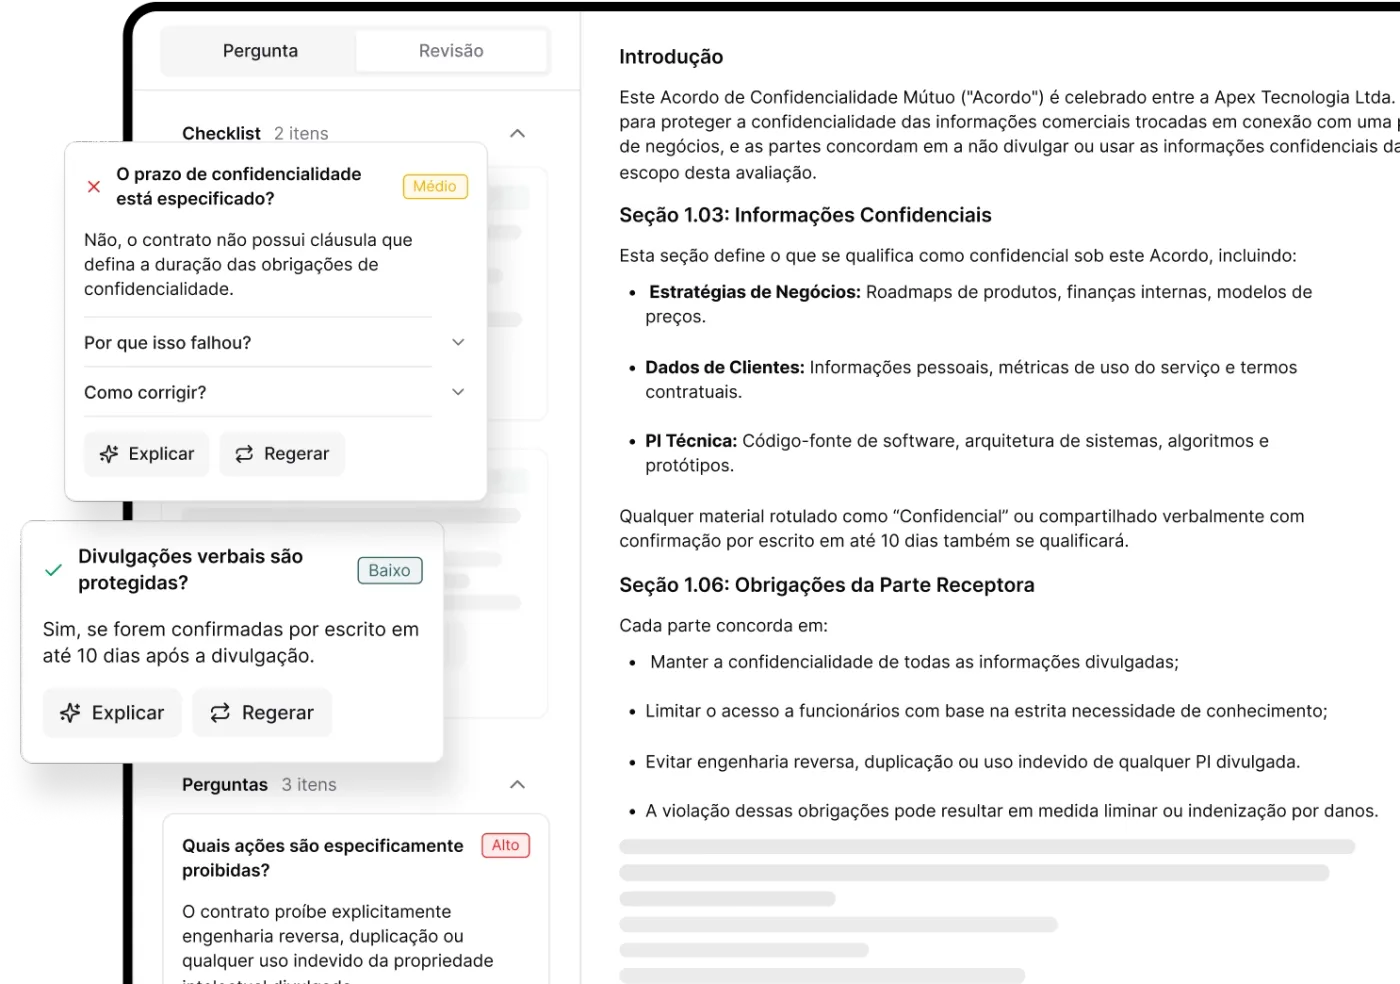Click the Alto severity badge
The image size is (1400, 984).
505,845
